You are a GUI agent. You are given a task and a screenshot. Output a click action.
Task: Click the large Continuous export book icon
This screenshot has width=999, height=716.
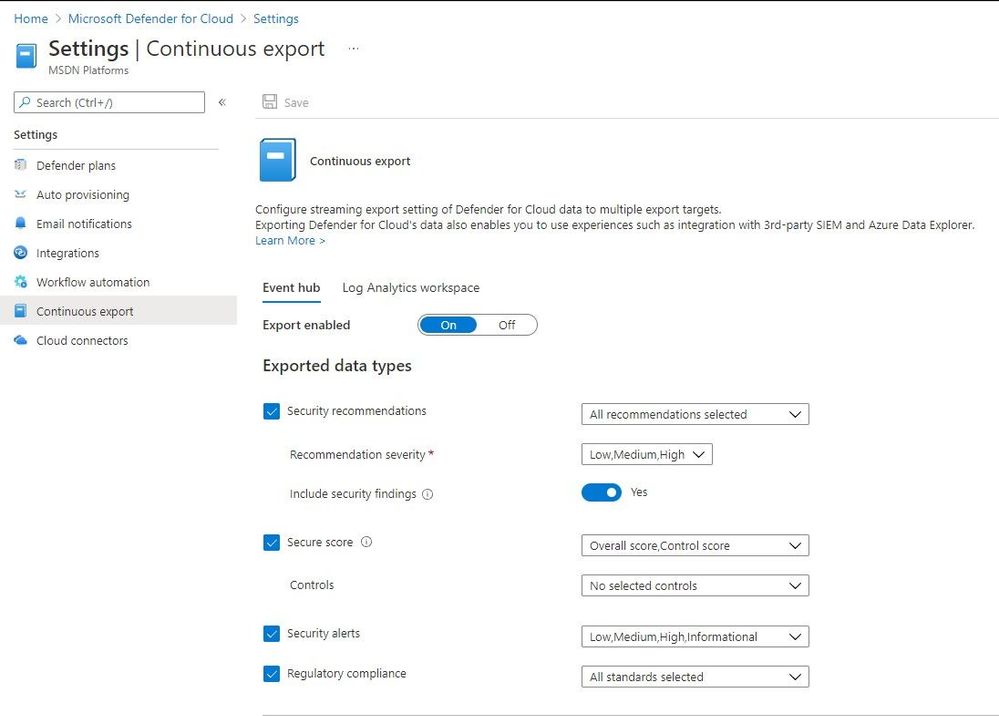click(278, 160)
